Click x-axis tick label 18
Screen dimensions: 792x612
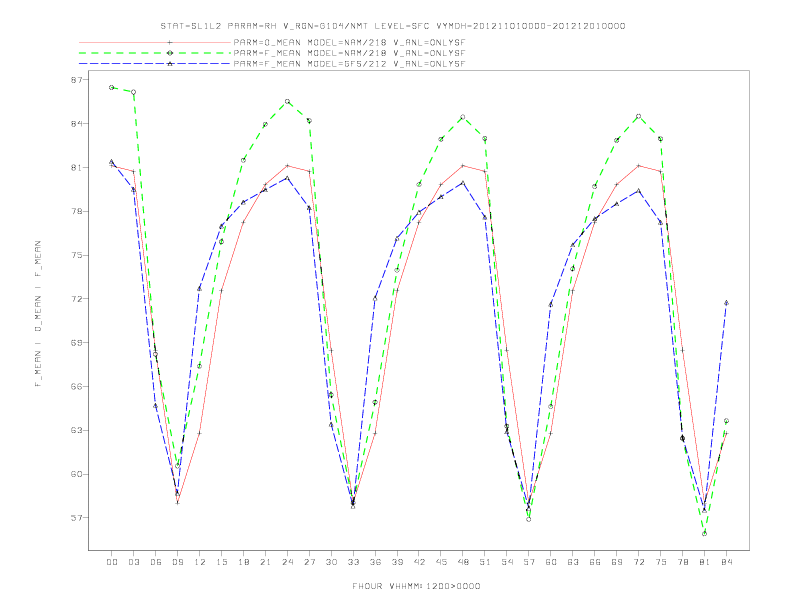[x=243, y=562]
